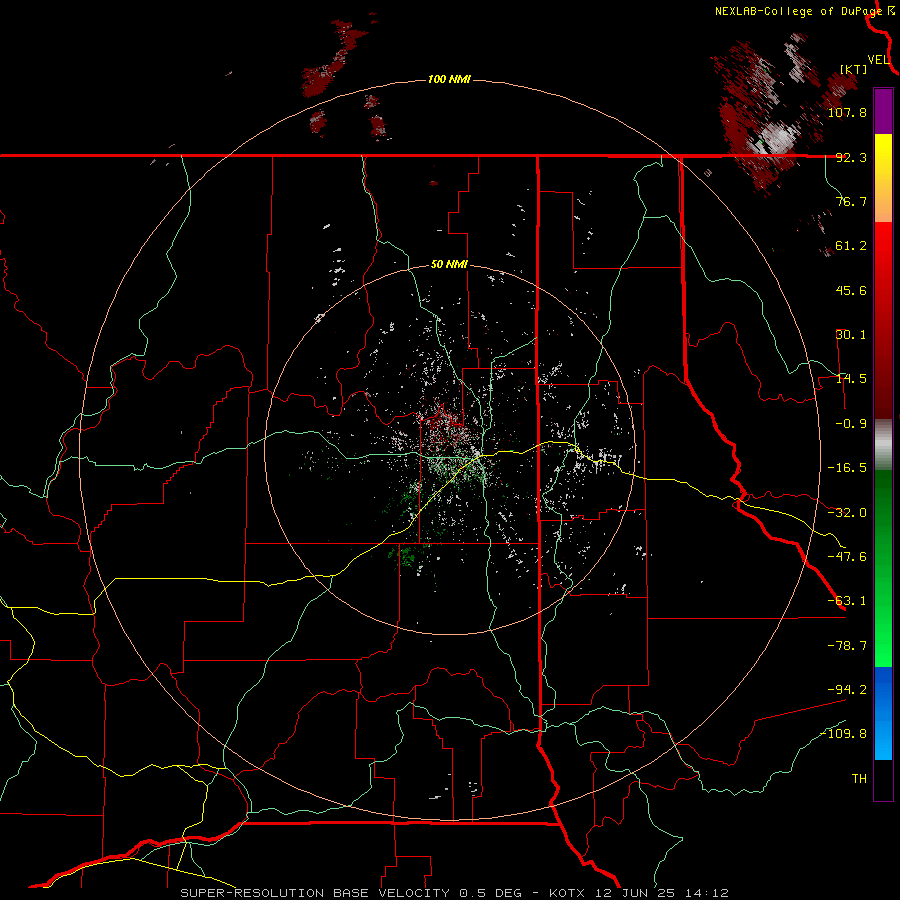Viewport: 900px width, 900px height.
Task: Click the 0.5 DEG elevation text in footer
Action: (490, 893)
